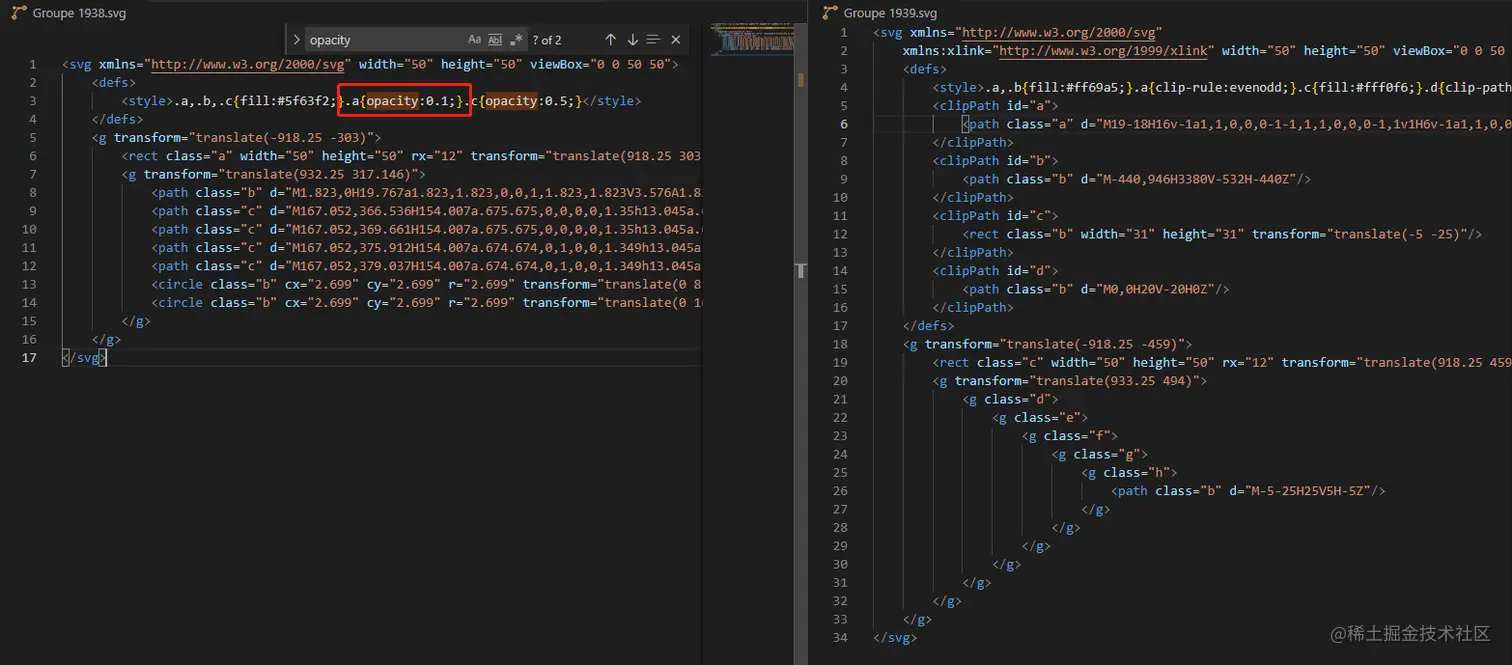The height and width of the screenshot is (665, 1512).
Task: Click the <g class="h"> line
Action: (x=1129, y=472)
